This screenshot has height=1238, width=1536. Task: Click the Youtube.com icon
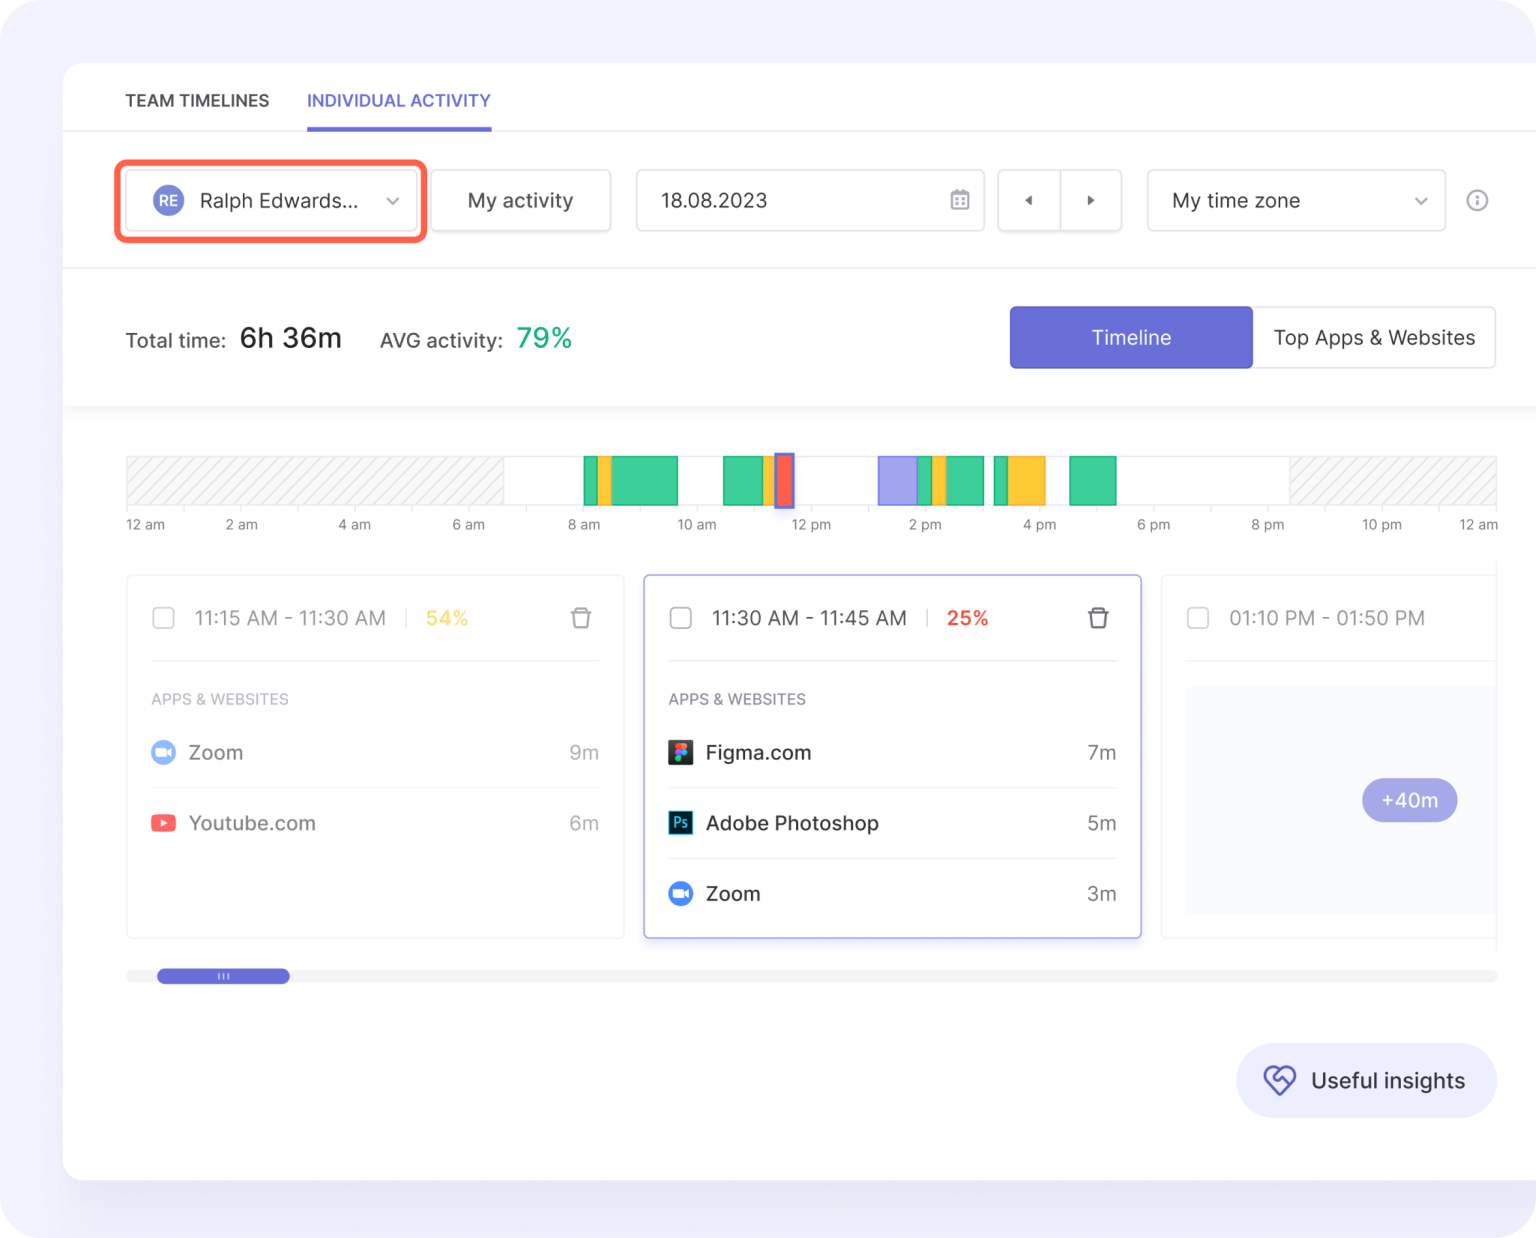click(x=163, y=823)
